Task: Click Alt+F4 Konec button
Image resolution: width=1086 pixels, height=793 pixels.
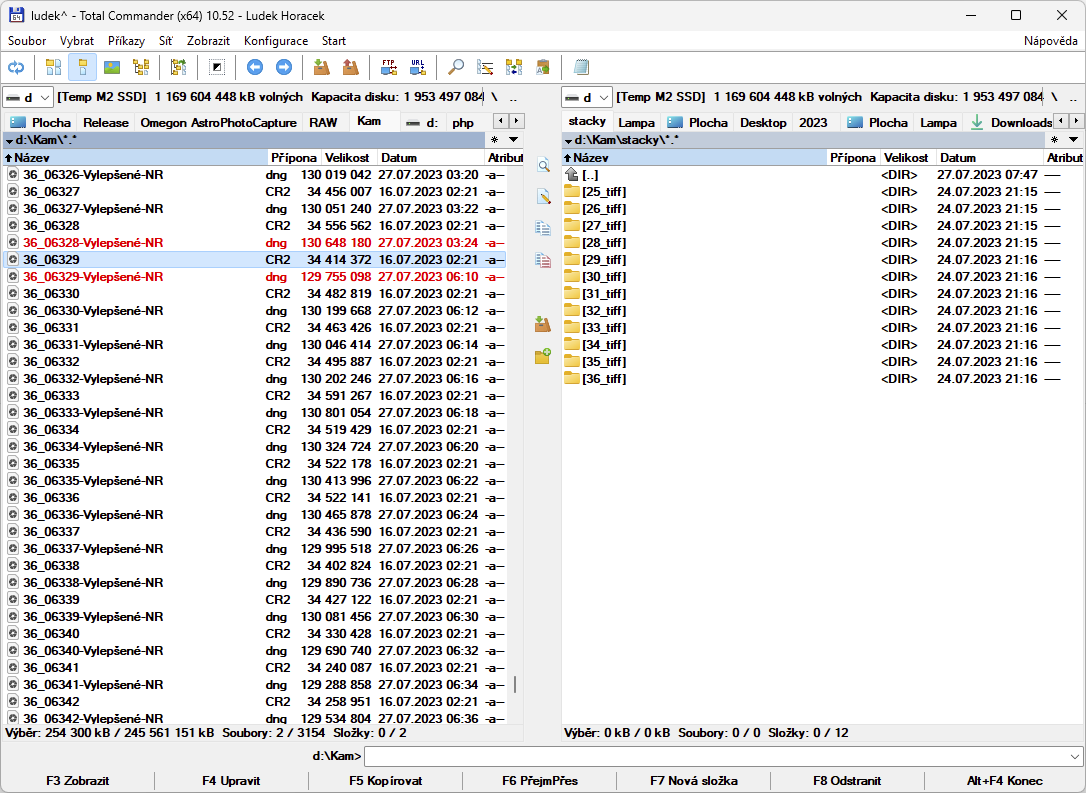Action: click(1004, 781)
